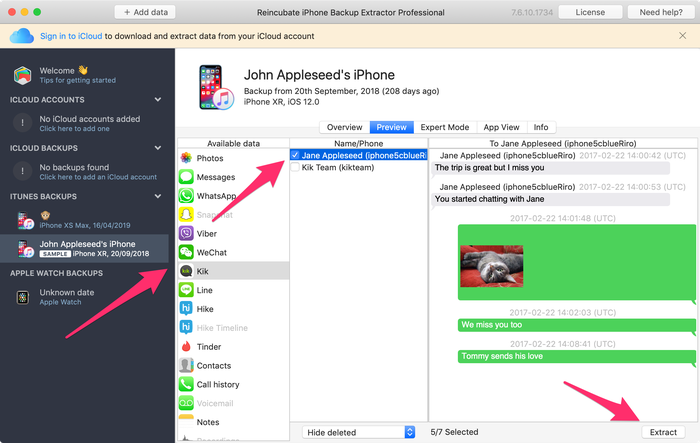This screenshot has height=443, width=700.
Task: Select the WeChat icon
Action: (186, 252)
